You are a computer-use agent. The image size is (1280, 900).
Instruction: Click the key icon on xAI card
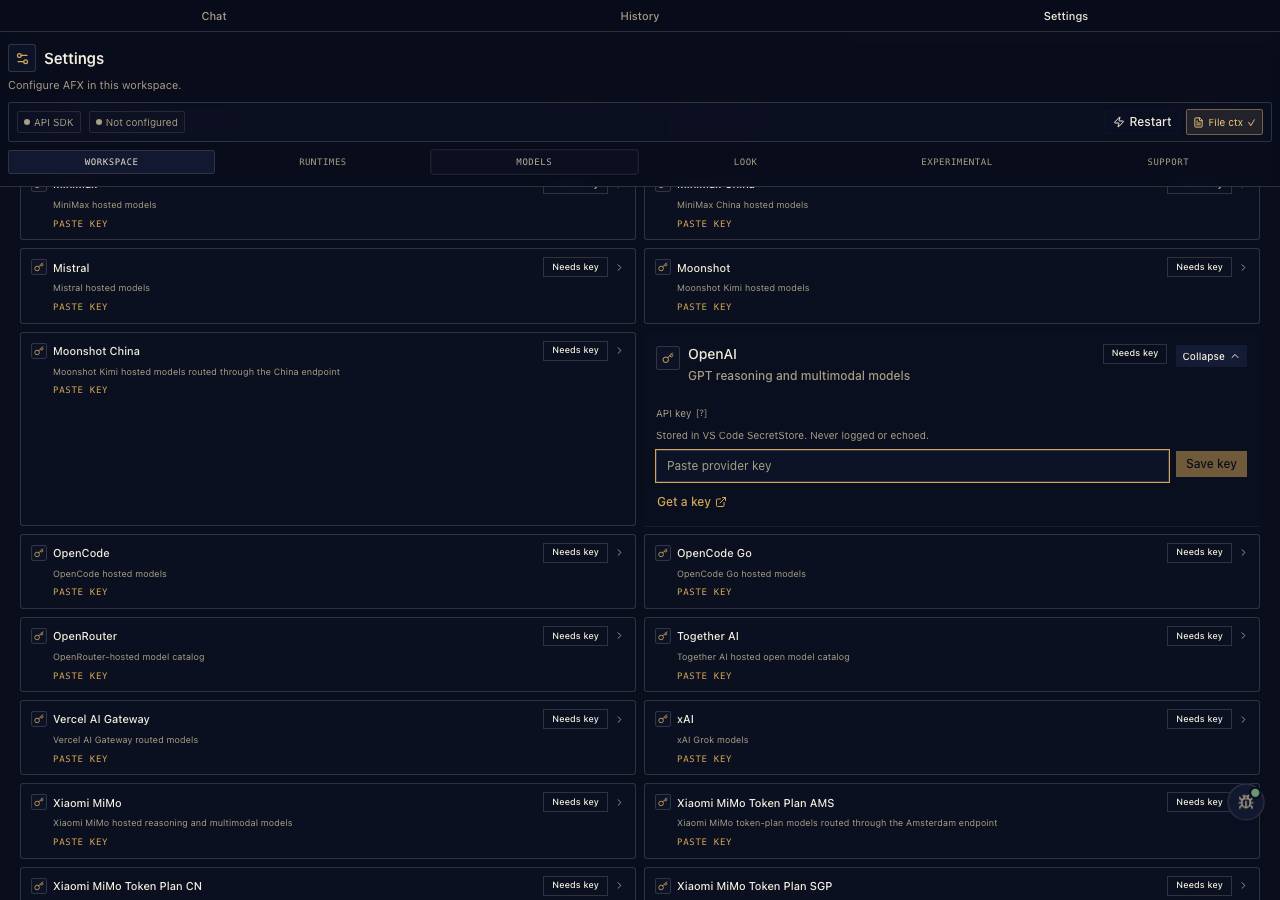pos(663,719)
